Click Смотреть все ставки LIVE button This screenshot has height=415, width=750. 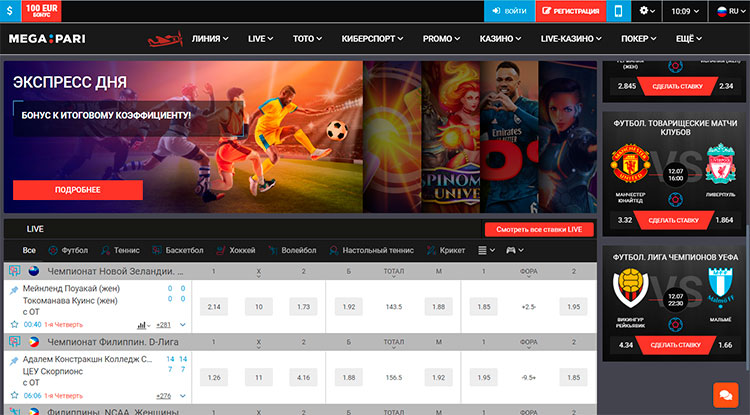pos(539,229)
